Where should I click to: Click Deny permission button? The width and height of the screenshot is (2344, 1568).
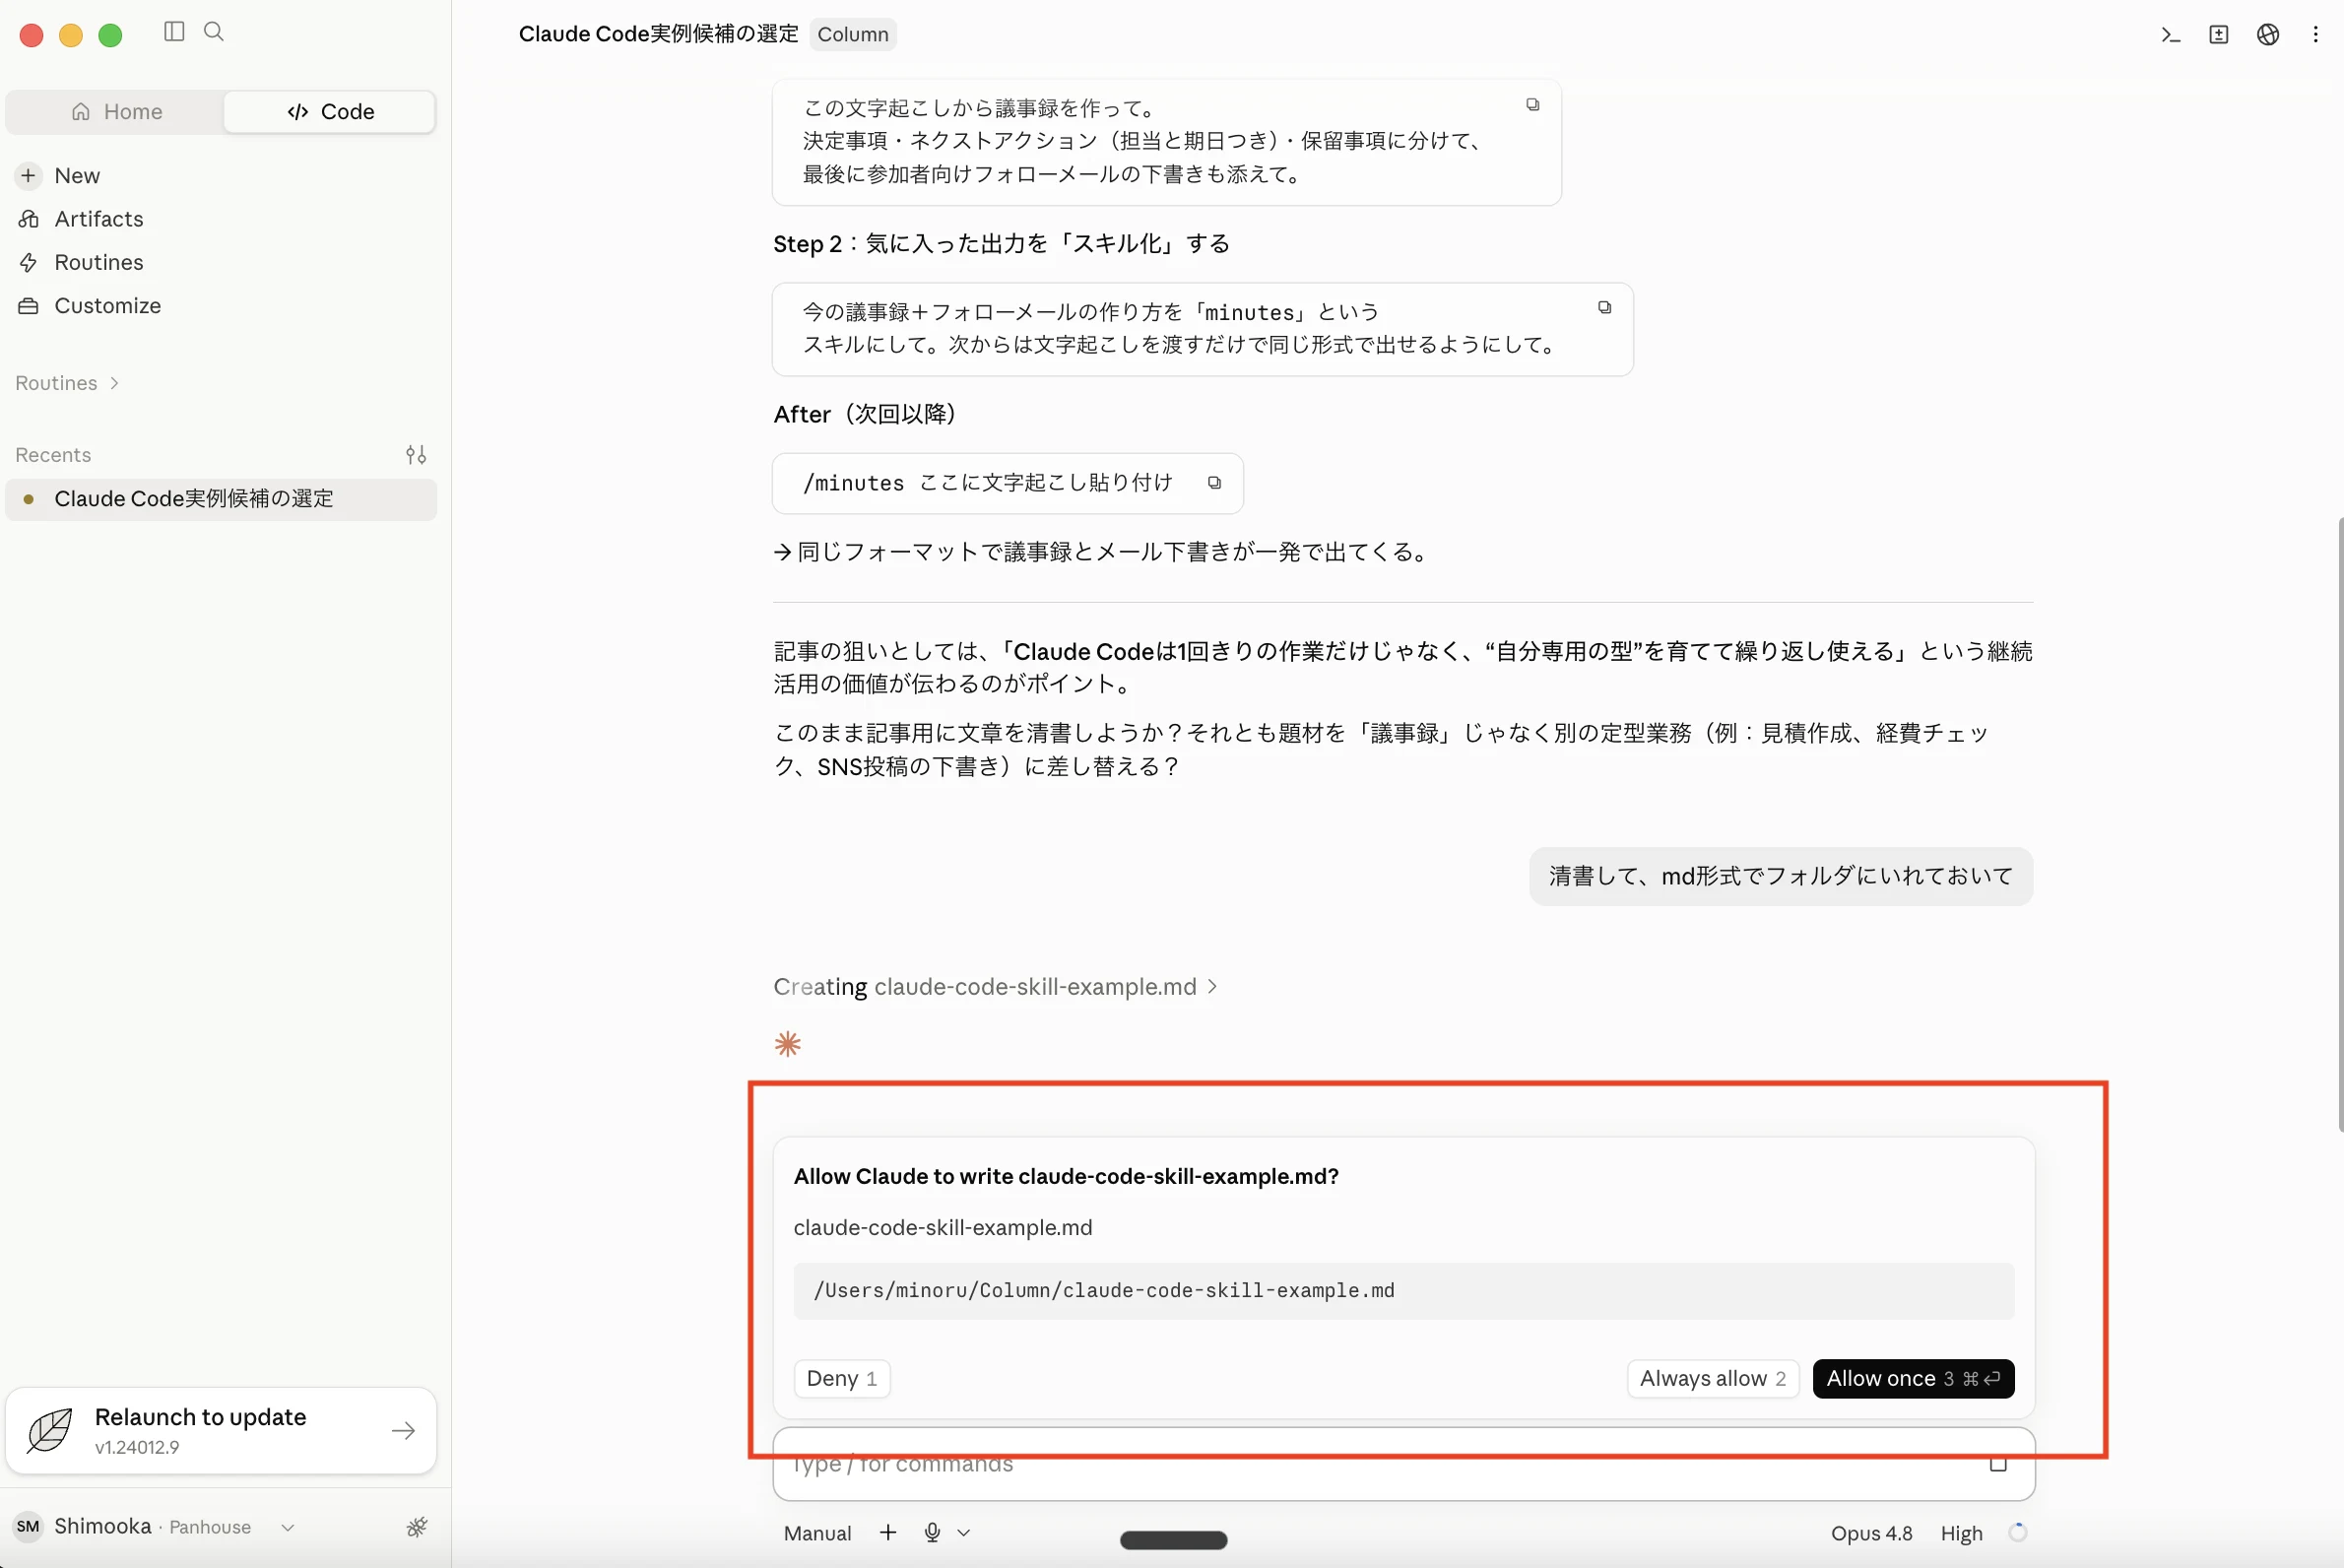tap(841, 1379)
